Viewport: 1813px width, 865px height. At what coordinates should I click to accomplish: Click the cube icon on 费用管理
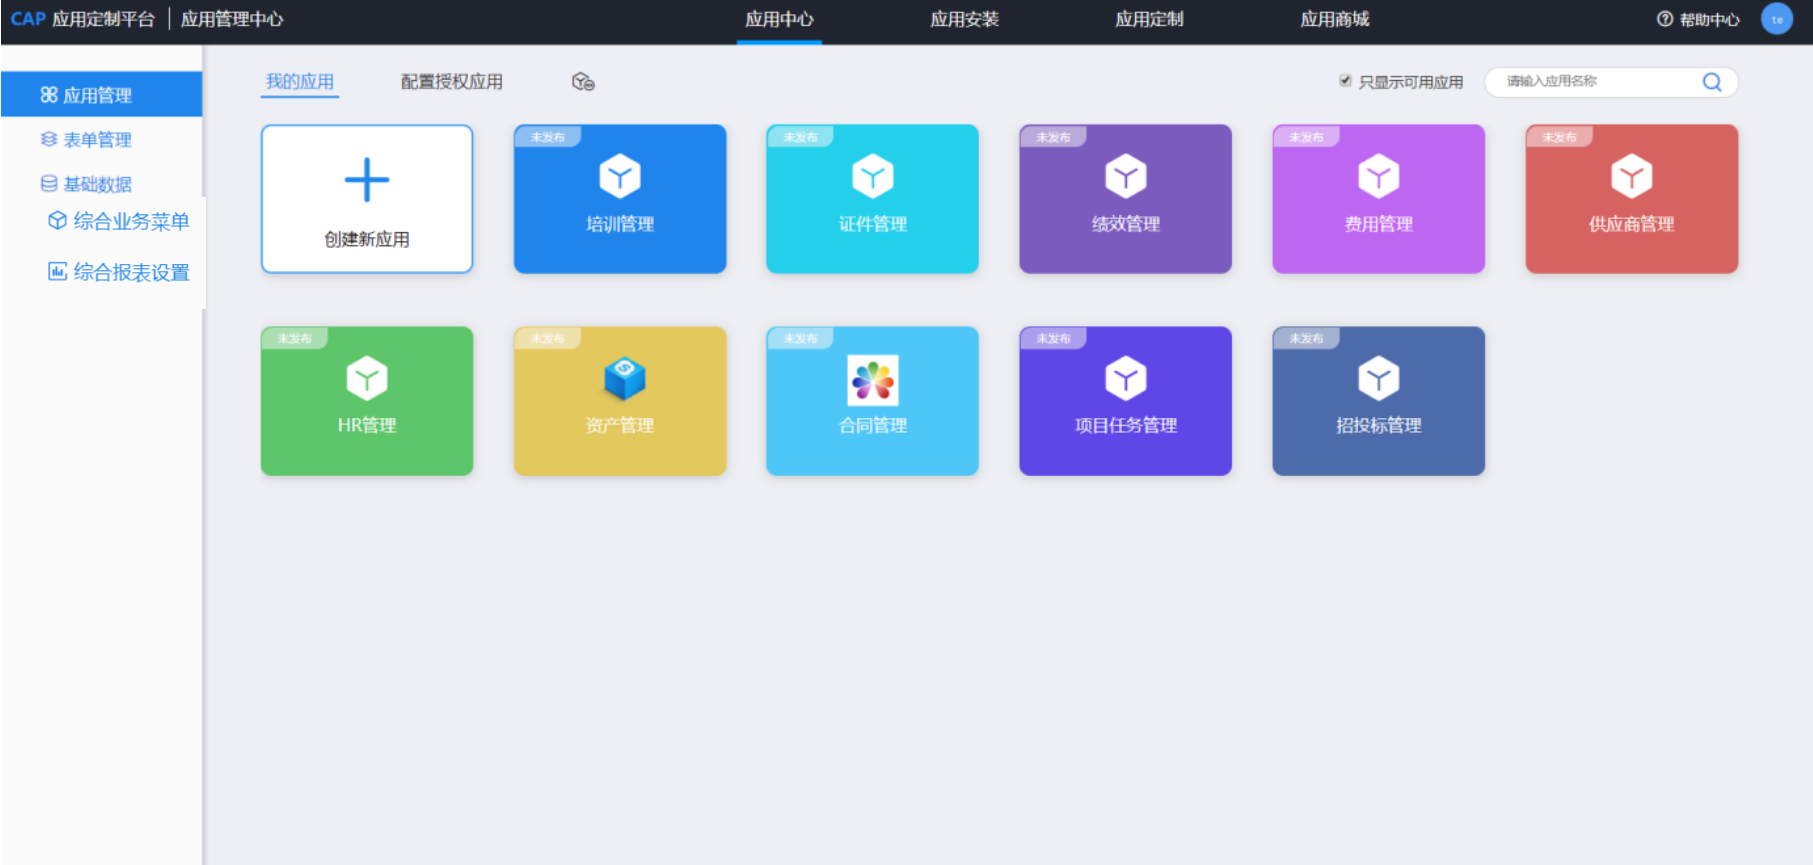tap(1379, 177)
